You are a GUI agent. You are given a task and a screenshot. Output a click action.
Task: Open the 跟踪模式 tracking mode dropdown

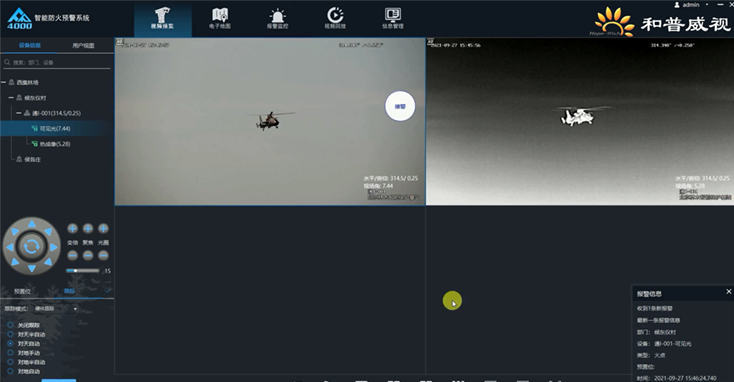point(56,309)
